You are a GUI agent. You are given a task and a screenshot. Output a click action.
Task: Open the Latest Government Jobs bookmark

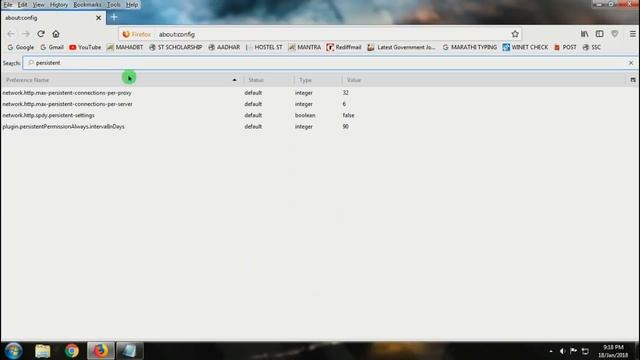[402, 47]
